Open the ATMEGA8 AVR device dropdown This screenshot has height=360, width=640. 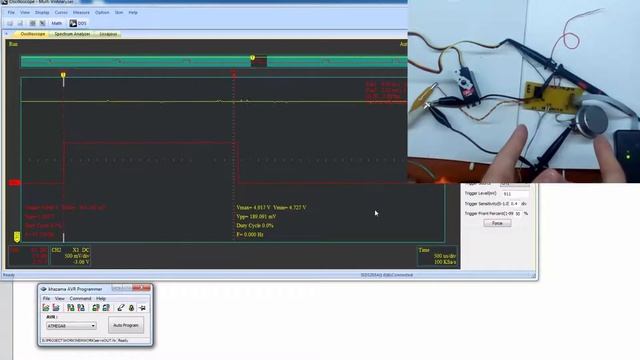(x=71, y=326)
